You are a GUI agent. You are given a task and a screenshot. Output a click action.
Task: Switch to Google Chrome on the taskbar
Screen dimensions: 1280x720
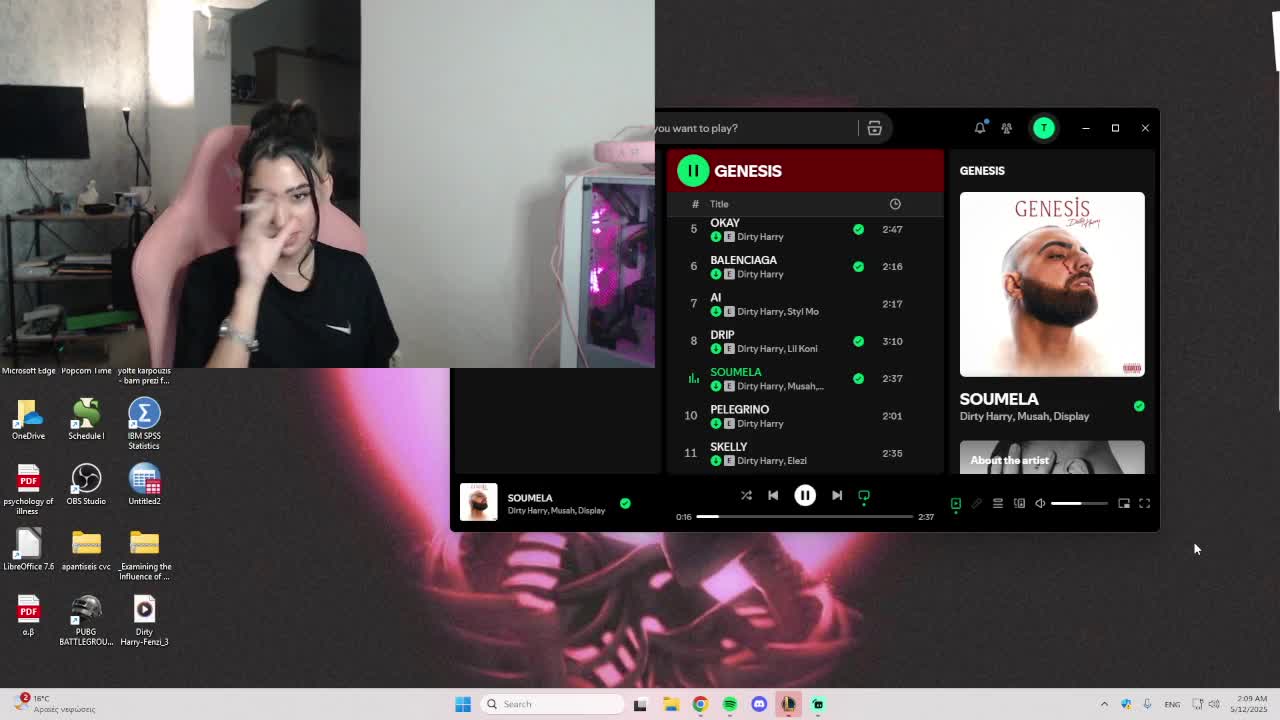click(x=700, y=704)
